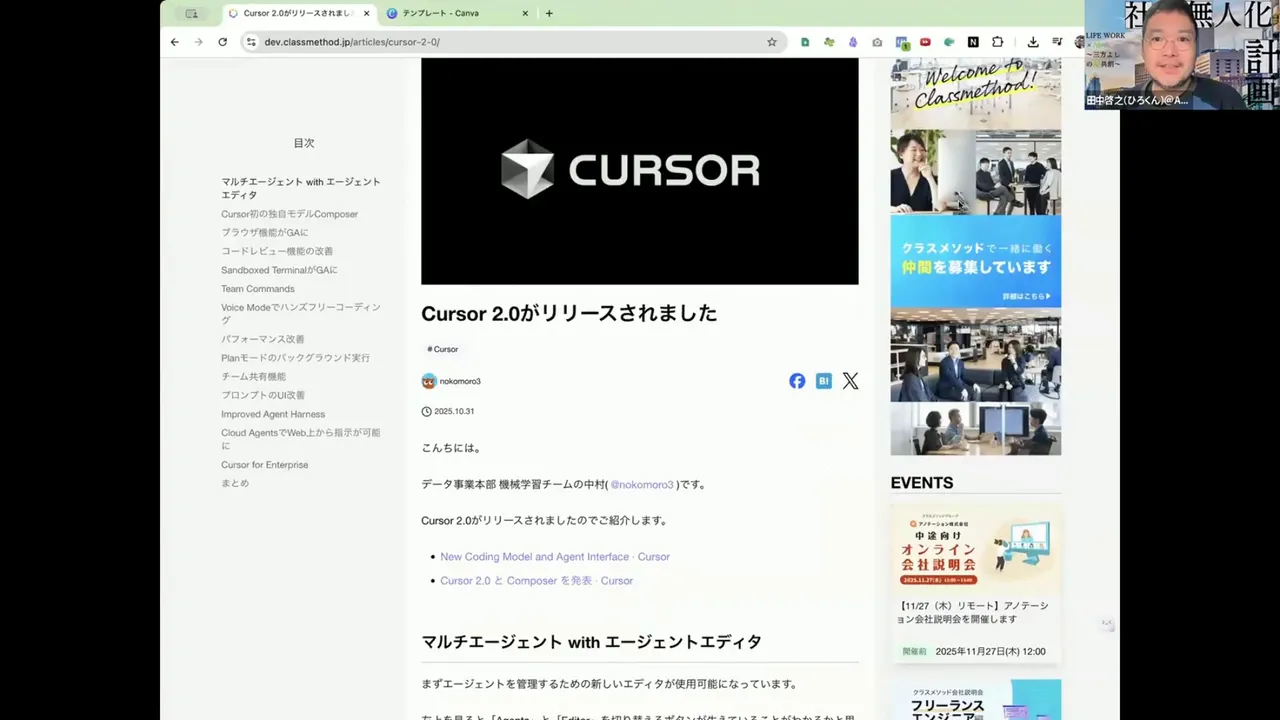Open site information via the address bar icon

[x=252, y=42]
